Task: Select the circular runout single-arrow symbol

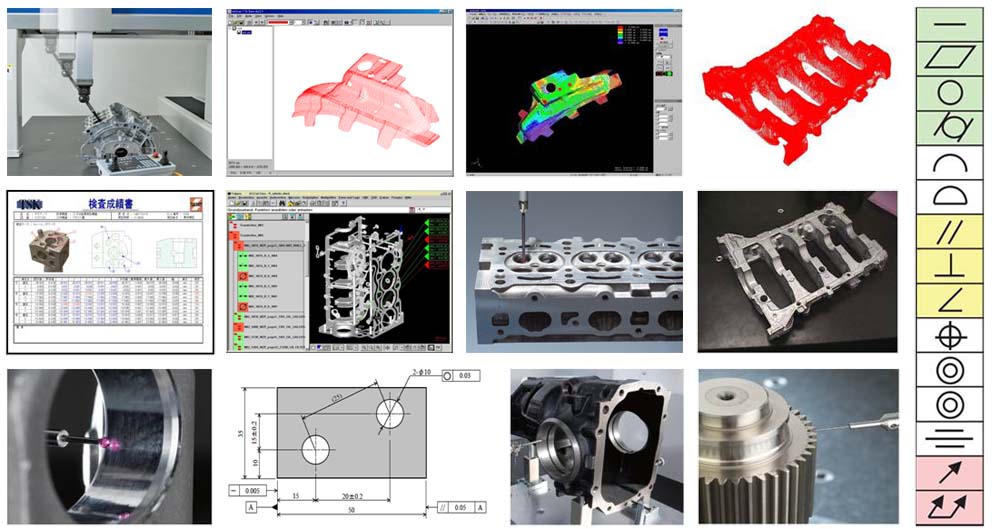Action: pos(949,473)
